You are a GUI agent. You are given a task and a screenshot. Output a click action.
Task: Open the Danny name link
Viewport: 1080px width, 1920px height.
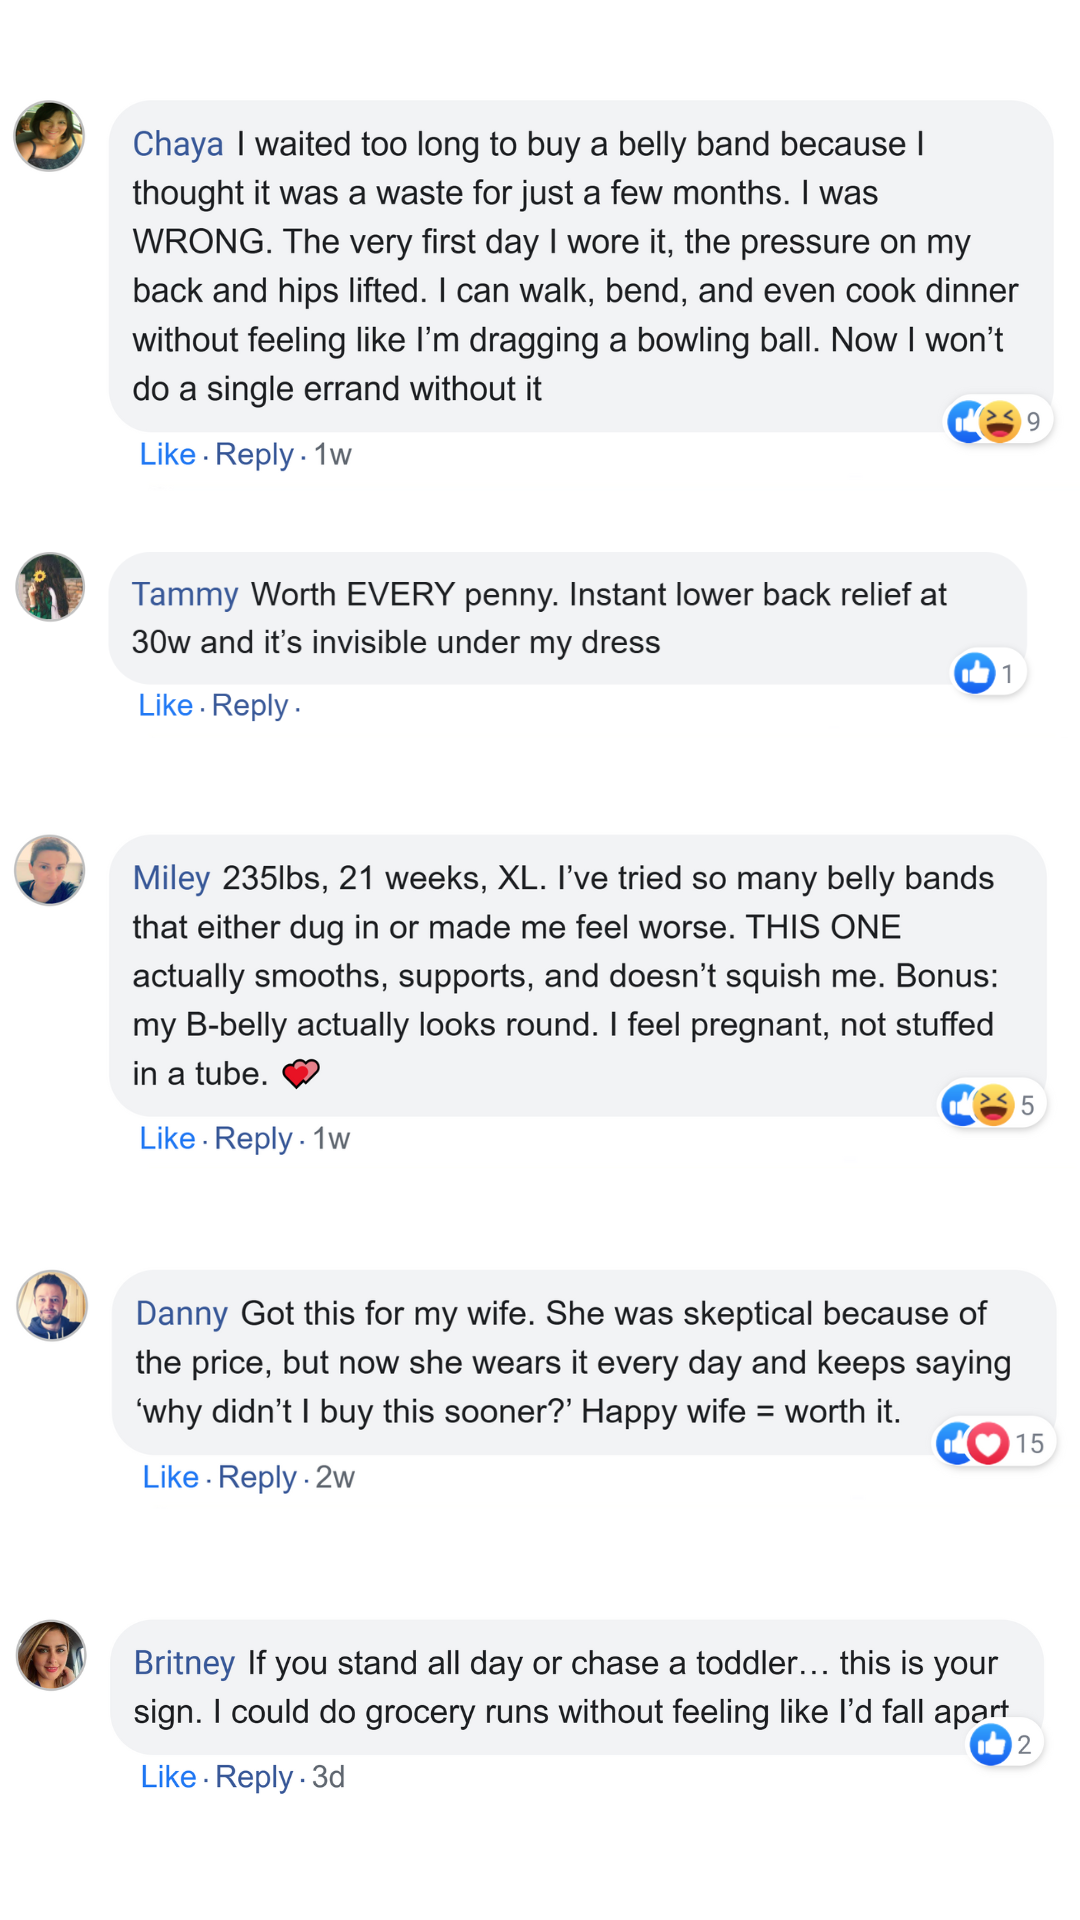click(182, 1313)
